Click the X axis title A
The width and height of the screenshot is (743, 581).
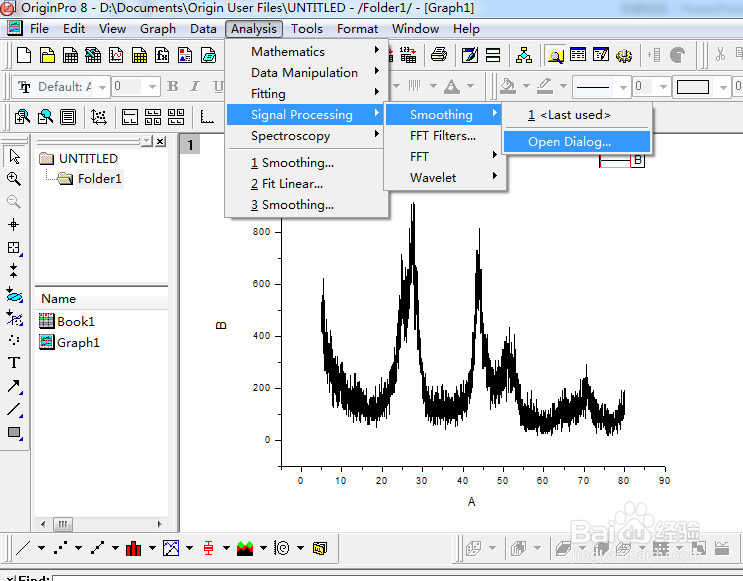coord(471,502)
